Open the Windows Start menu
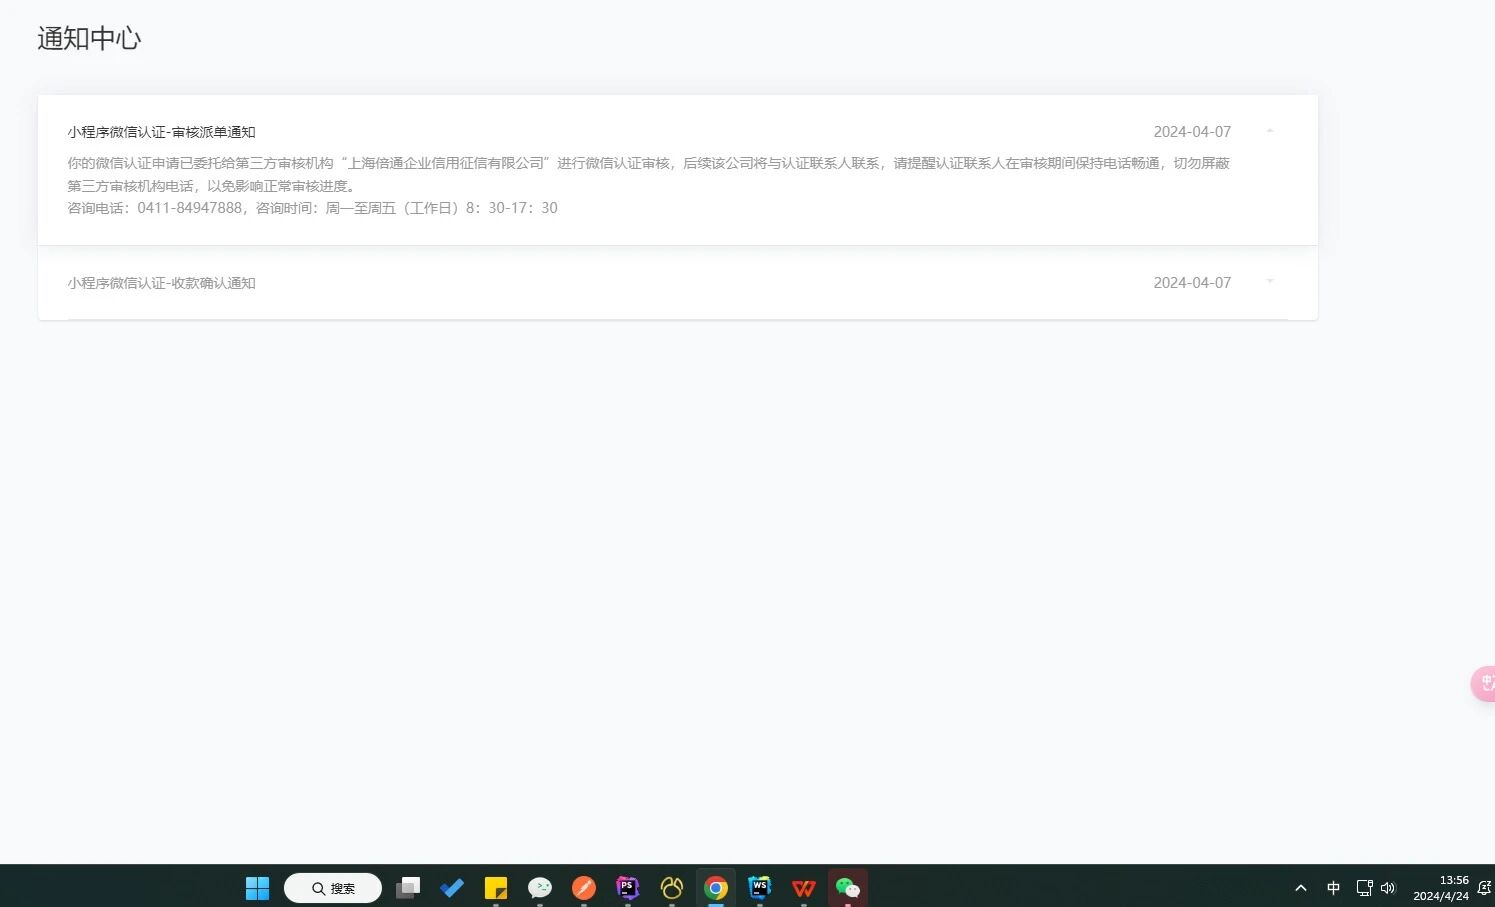This screenshot has height=907, width=1495. coord(258,888)
